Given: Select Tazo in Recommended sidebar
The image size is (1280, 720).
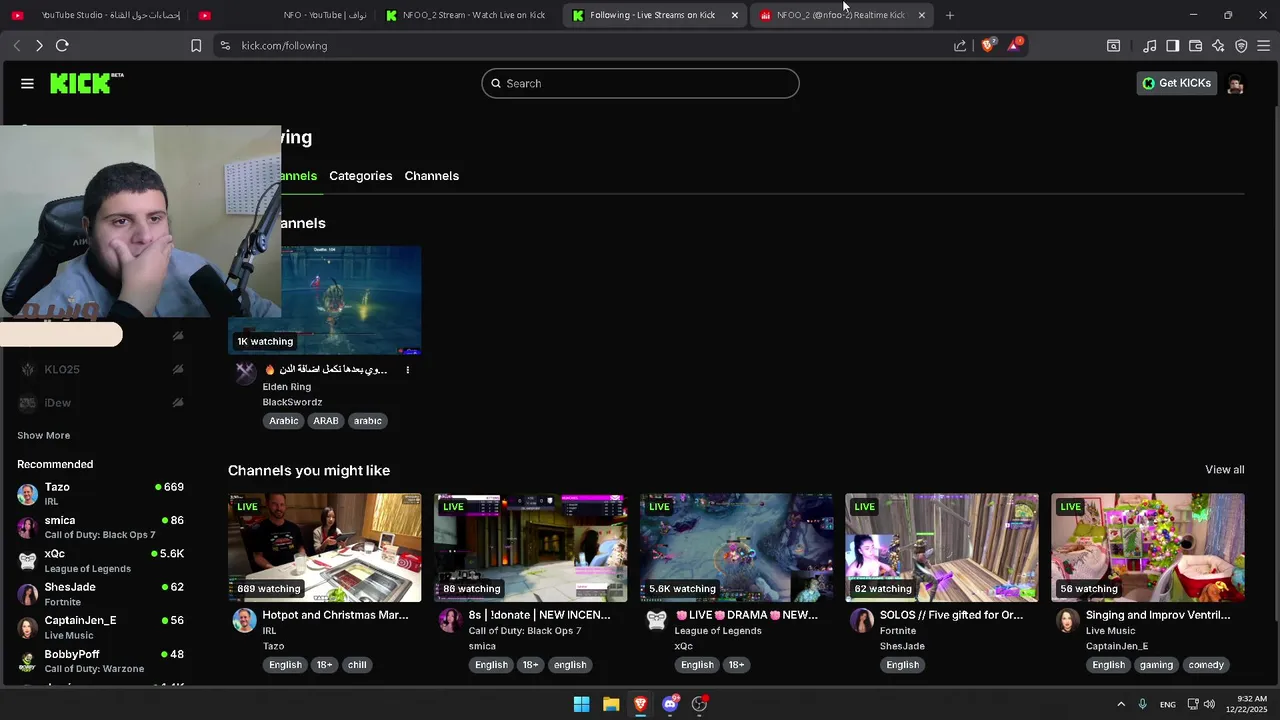Looking at the screenshot, I should pyautogui.click(x=100, y=494).
